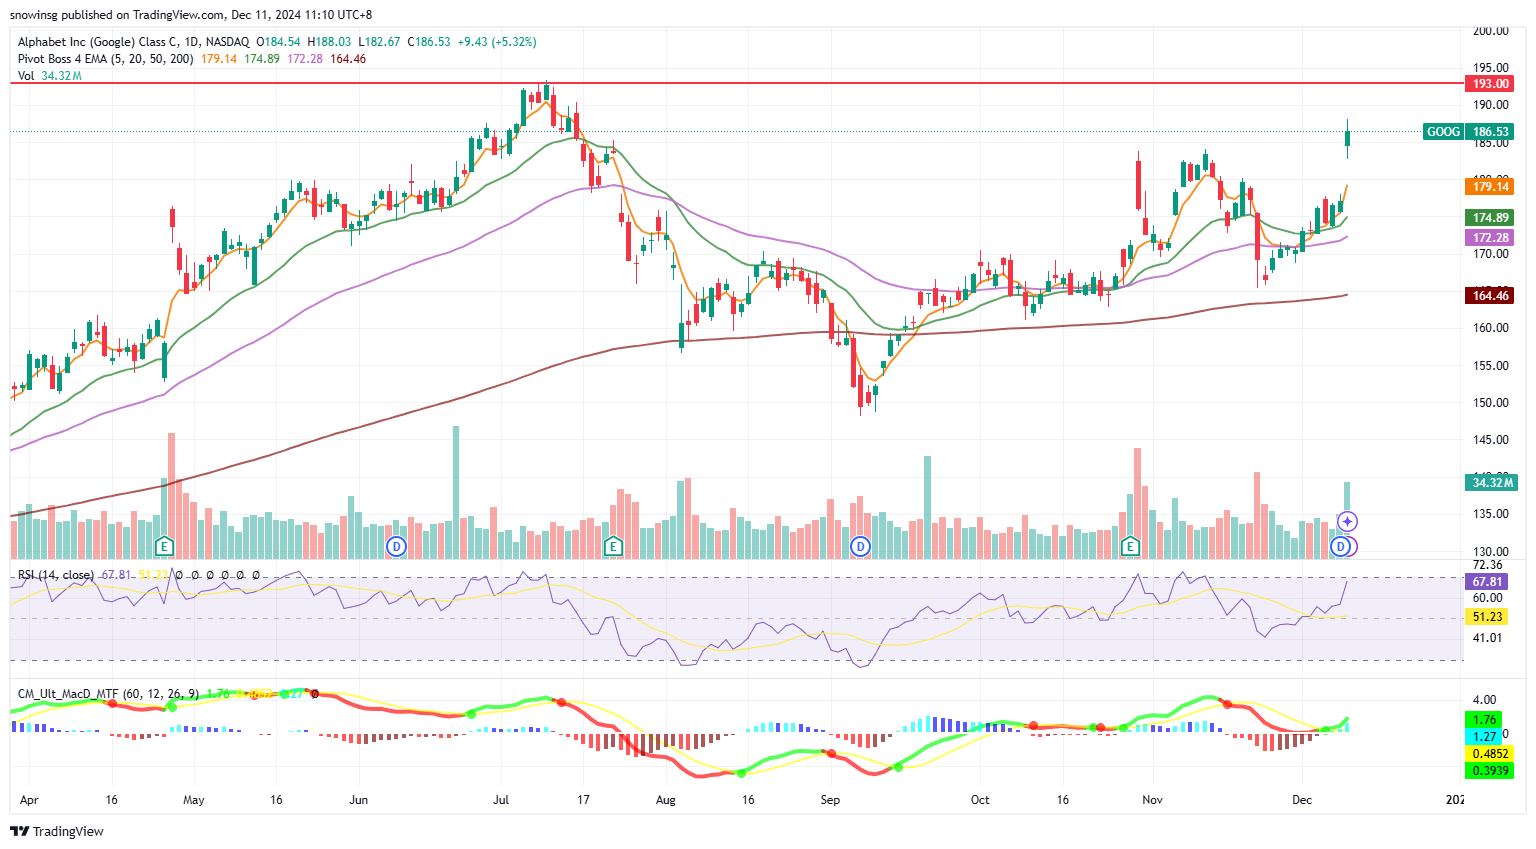
Task: Click the 160.00 price axis label
Action: pyautogui.click(x=1491, y=328)
